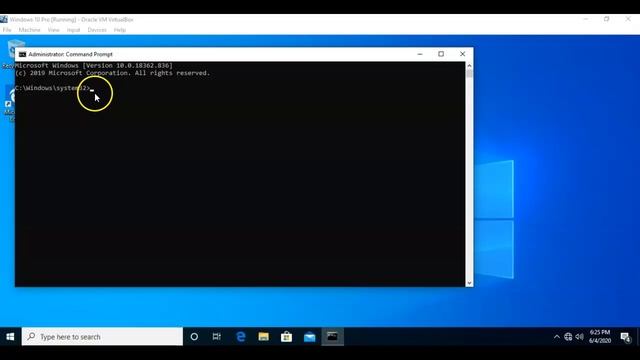The width and height of the screenshot is (640, 360).
Task: Click the VirtualBox window title bar icon
Action: point(4,19)
